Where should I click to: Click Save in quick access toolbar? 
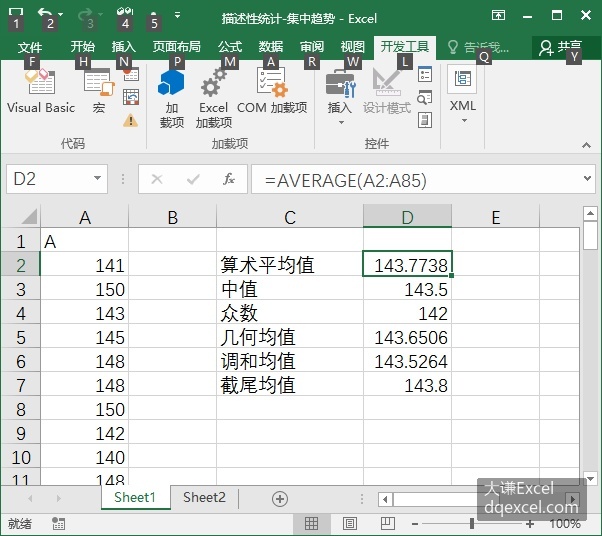coord(15,15)
